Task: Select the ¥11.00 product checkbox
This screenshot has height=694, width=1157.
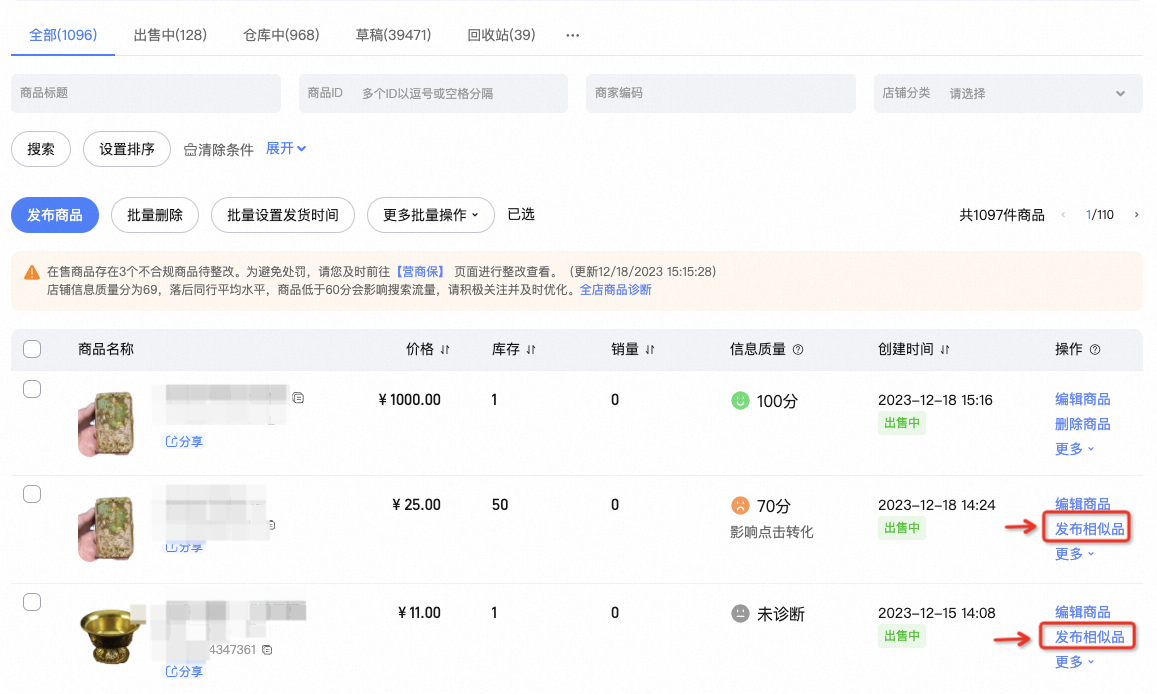Action: 32,602
